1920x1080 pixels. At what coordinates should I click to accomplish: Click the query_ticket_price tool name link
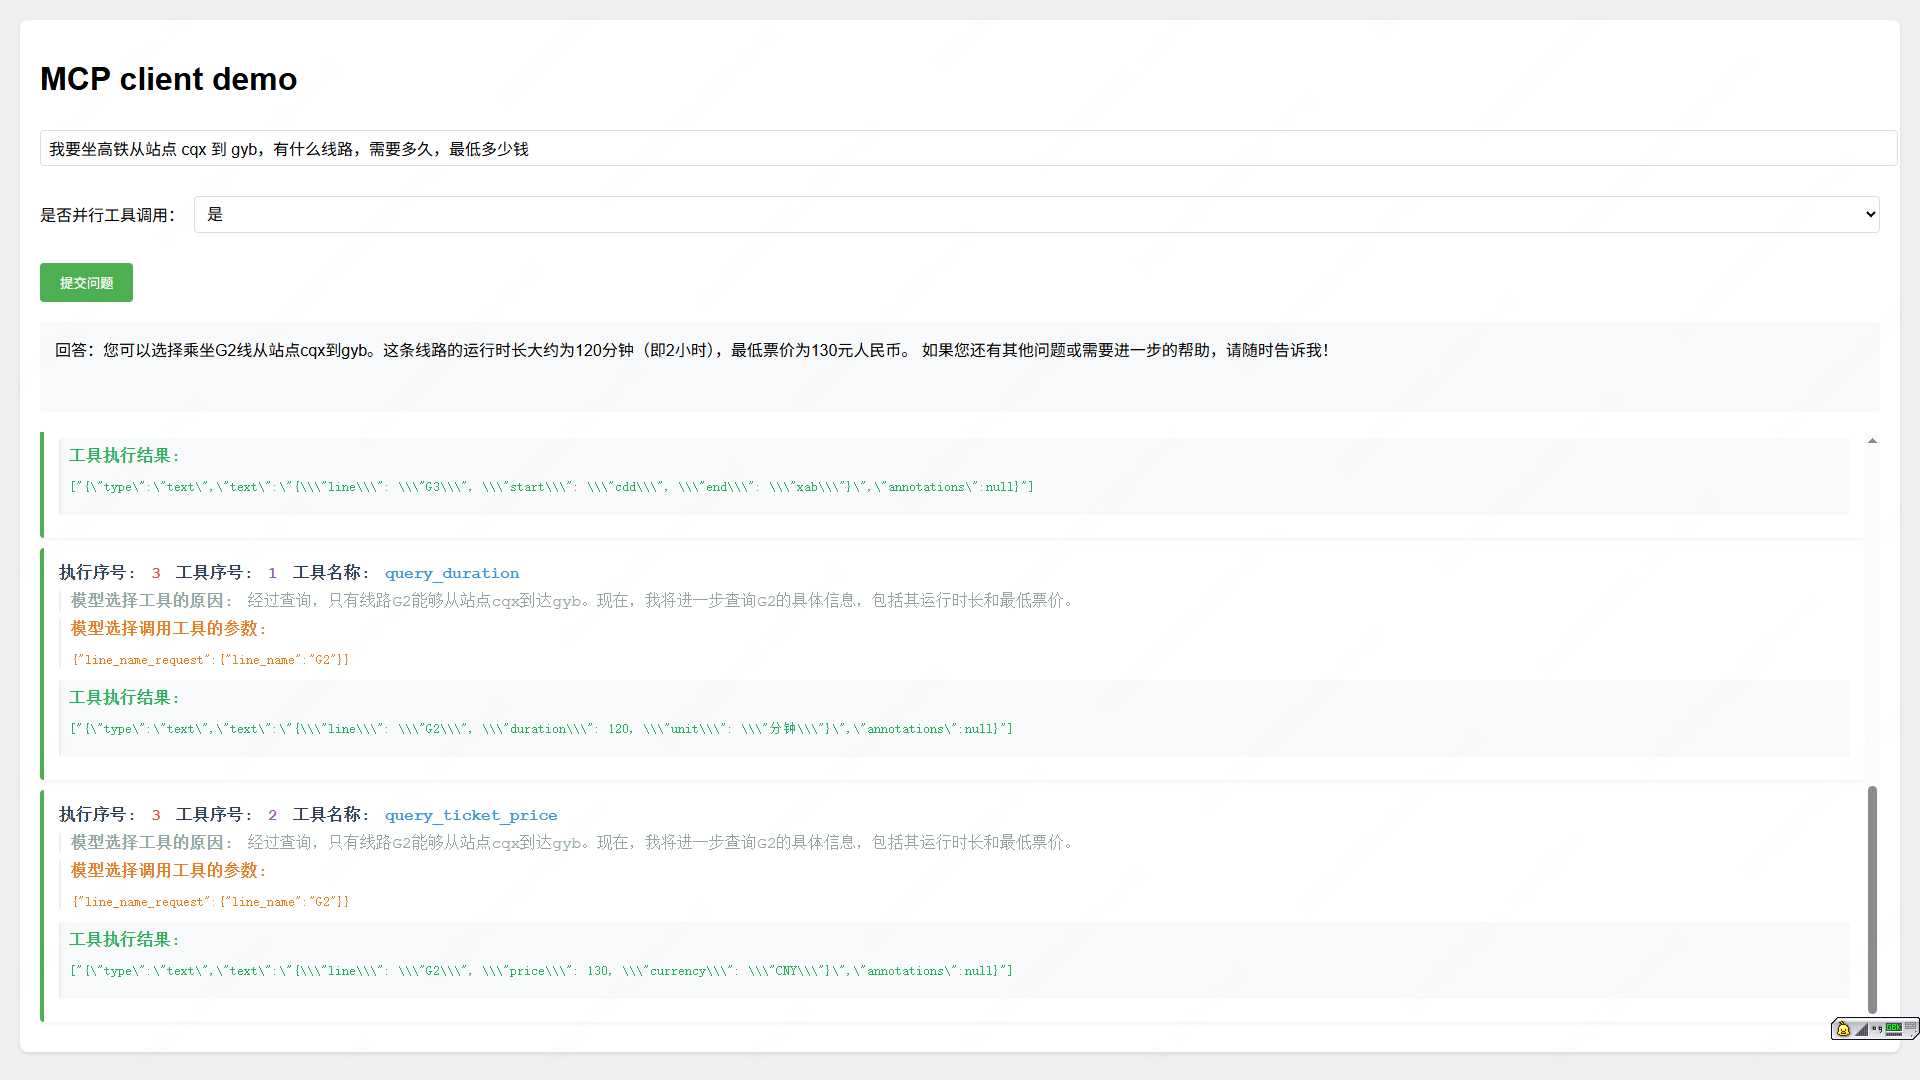pos(471,815)
